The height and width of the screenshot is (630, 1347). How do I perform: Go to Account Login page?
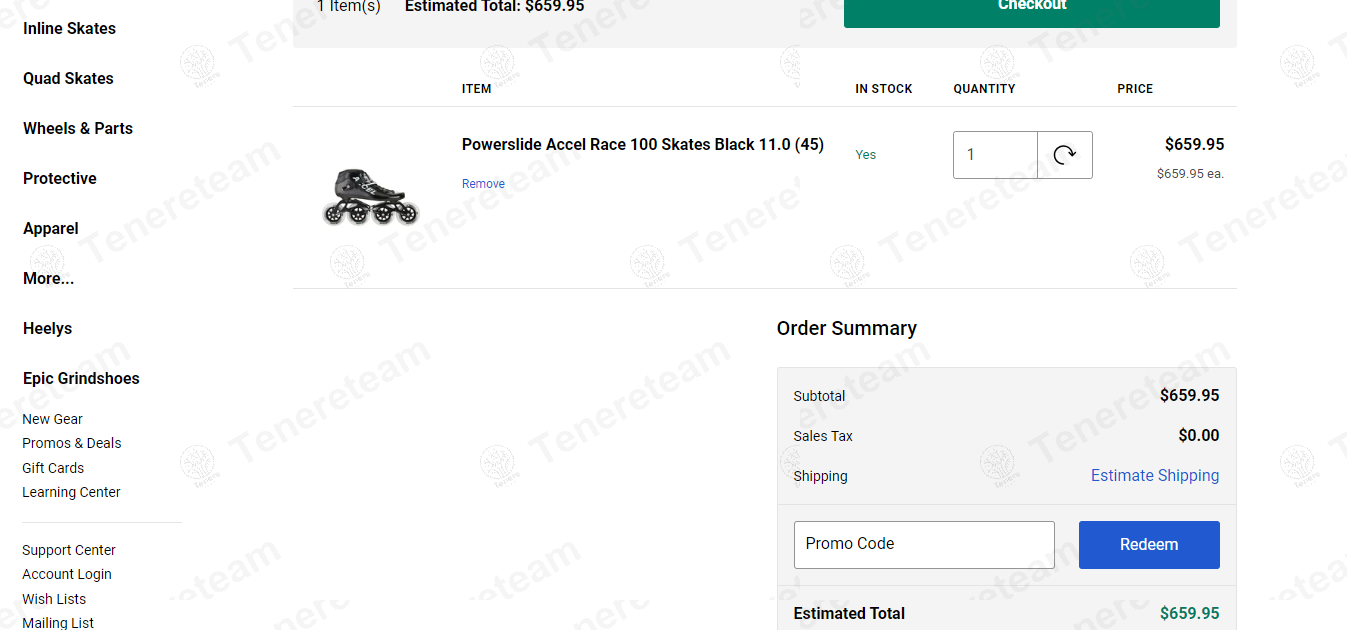[x=67, y=575]
